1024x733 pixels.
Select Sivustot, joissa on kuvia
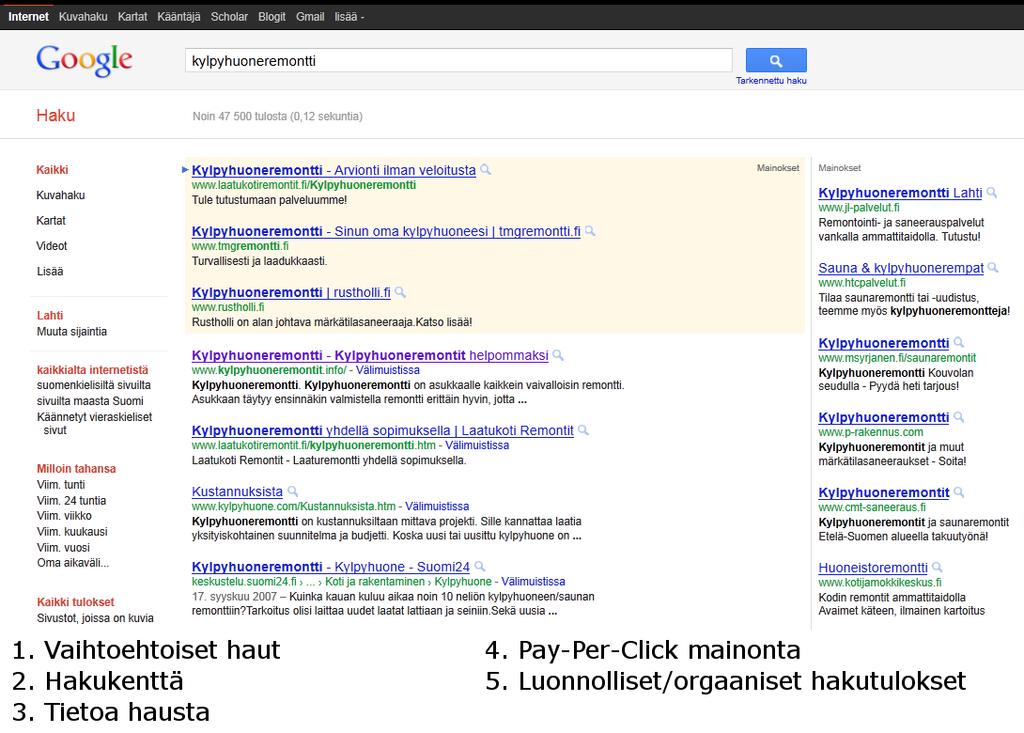tap(95, 618)
